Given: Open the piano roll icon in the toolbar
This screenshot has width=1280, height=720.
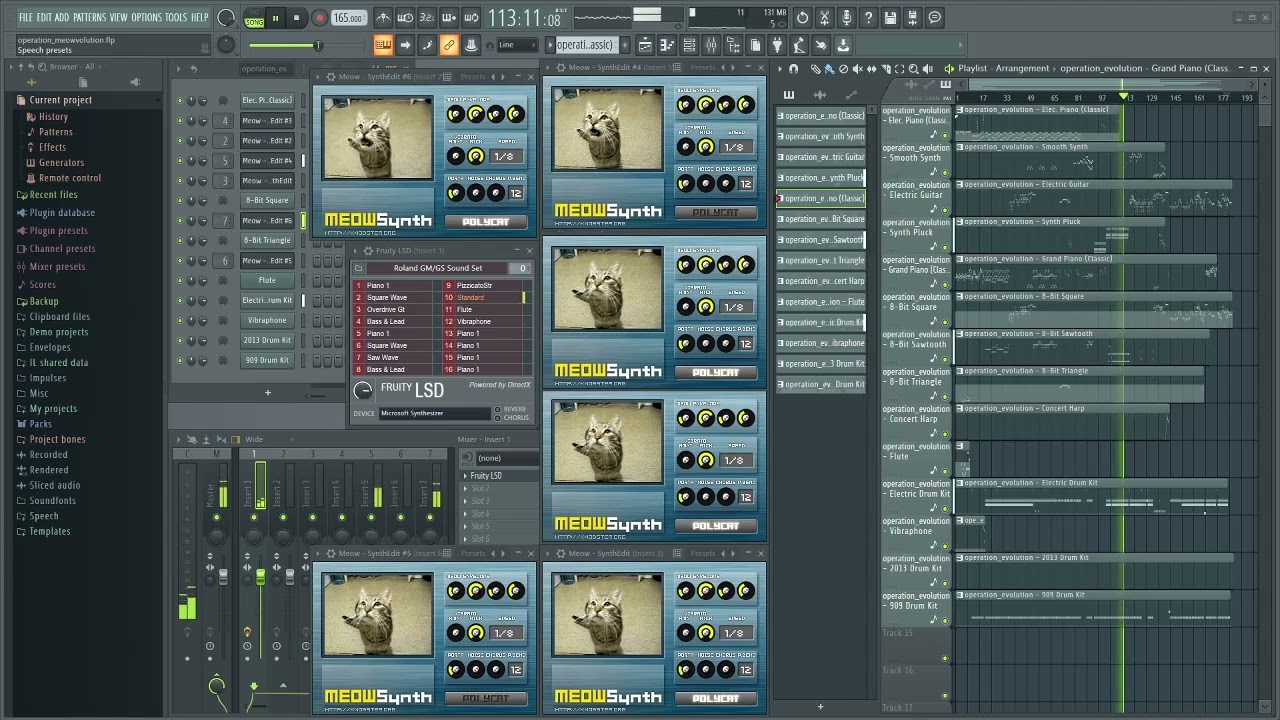Looking at the screenshot, I should coord(667,45).
